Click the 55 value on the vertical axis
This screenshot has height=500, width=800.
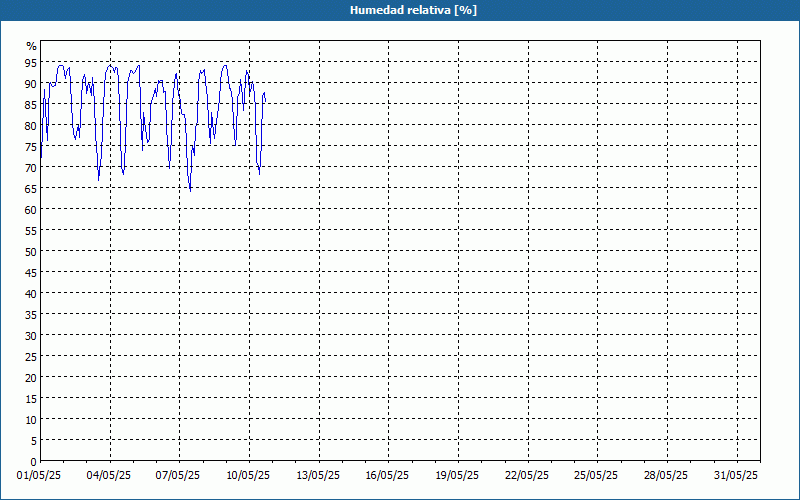[31, 231]
